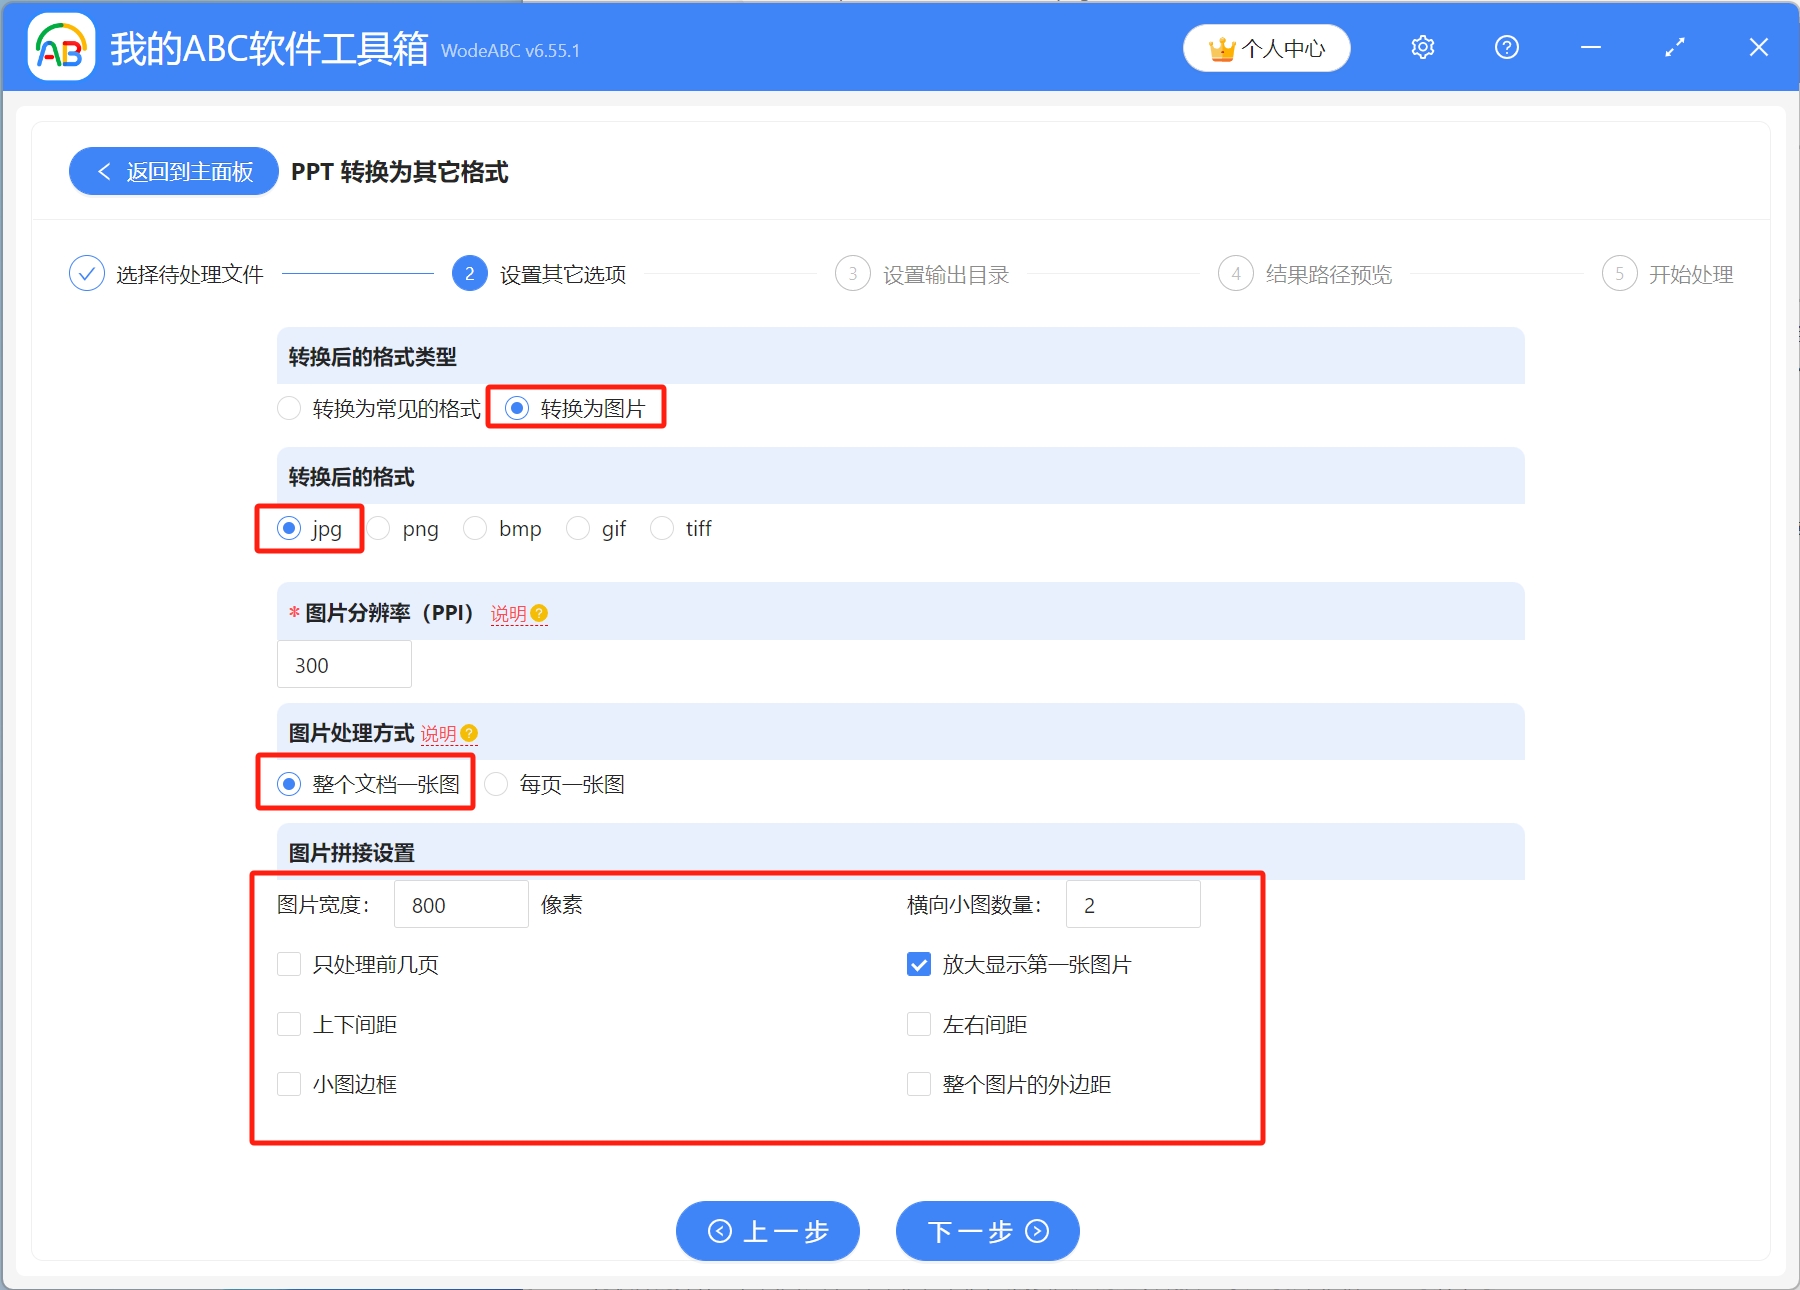1800x1290 pixels.
Task: Select the tiff format option
Action: (x=663, y=528)
